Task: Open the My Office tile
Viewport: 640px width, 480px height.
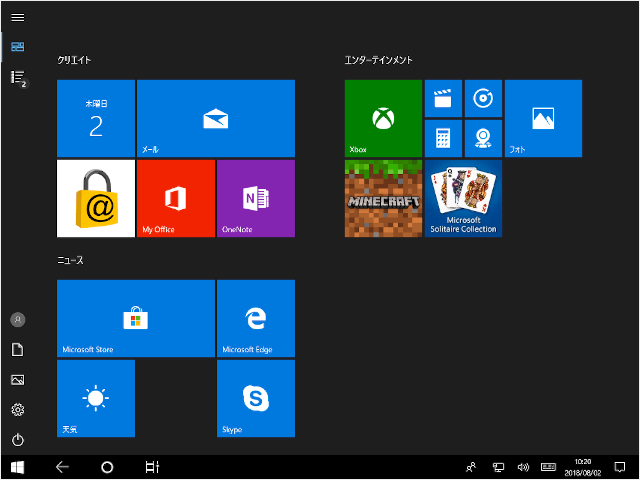Action: [176, 198]
